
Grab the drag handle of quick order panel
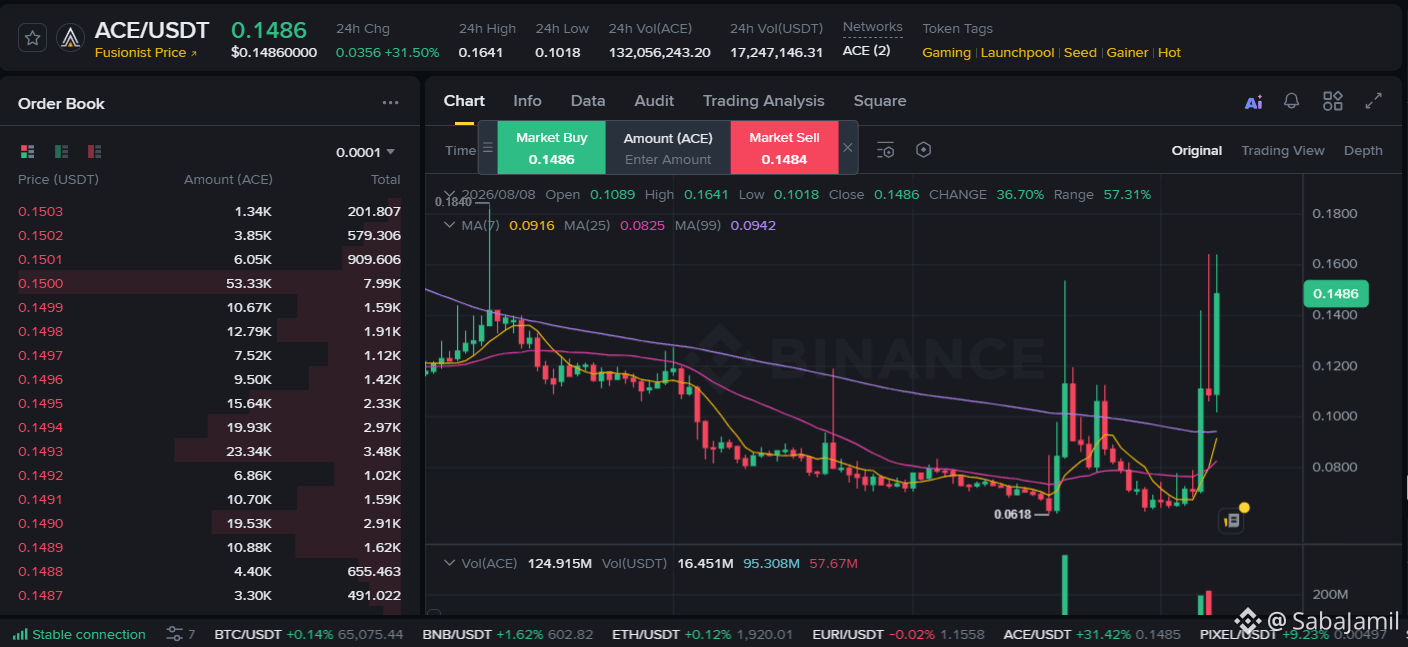click(487, 148)
